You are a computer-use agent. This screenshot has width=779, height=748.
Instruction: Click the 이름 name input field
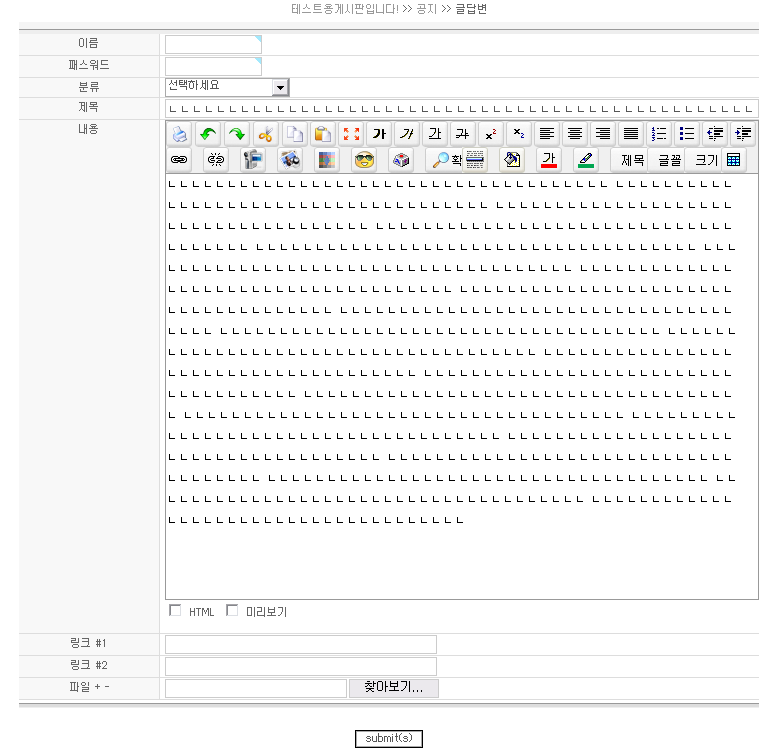(213, 45)
